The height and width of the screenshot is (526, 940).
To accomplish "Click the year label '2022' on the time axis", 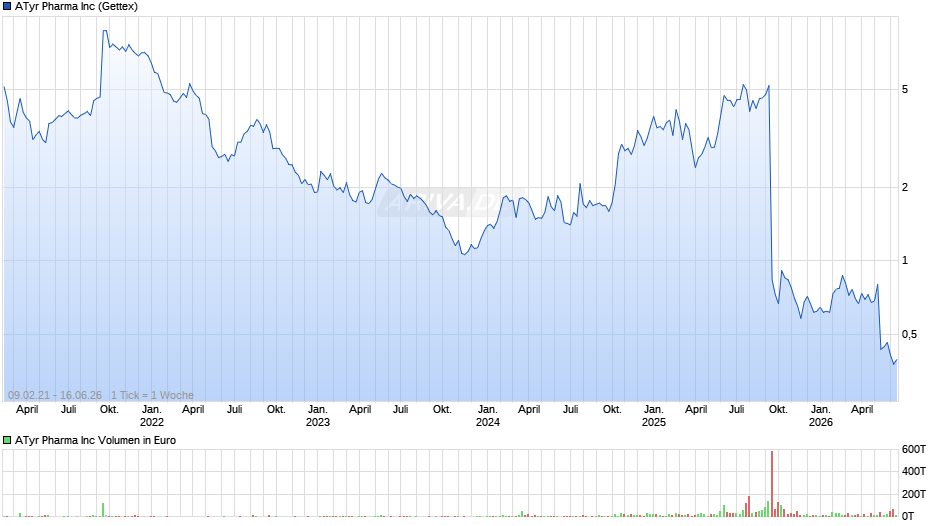I will 152,422.
